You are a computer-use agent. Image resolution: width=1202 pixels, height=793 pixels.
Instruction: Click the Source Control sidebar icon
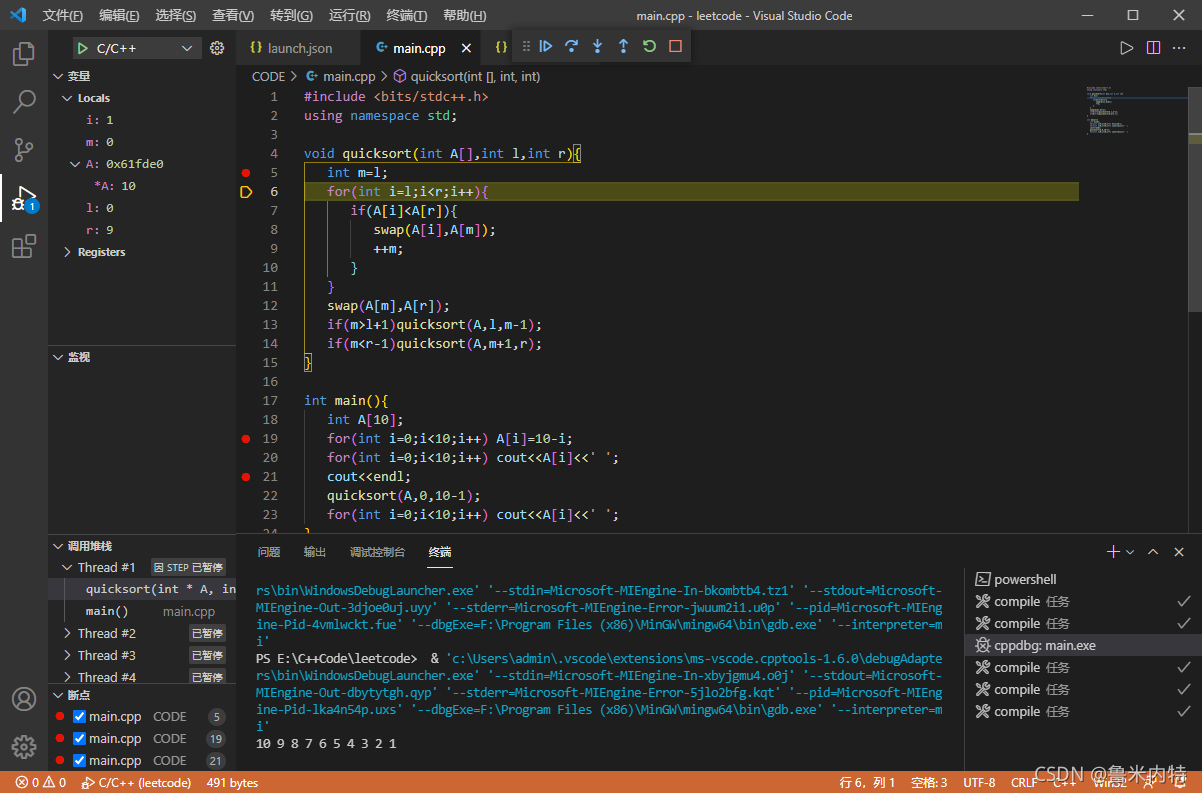pos(24,149)
